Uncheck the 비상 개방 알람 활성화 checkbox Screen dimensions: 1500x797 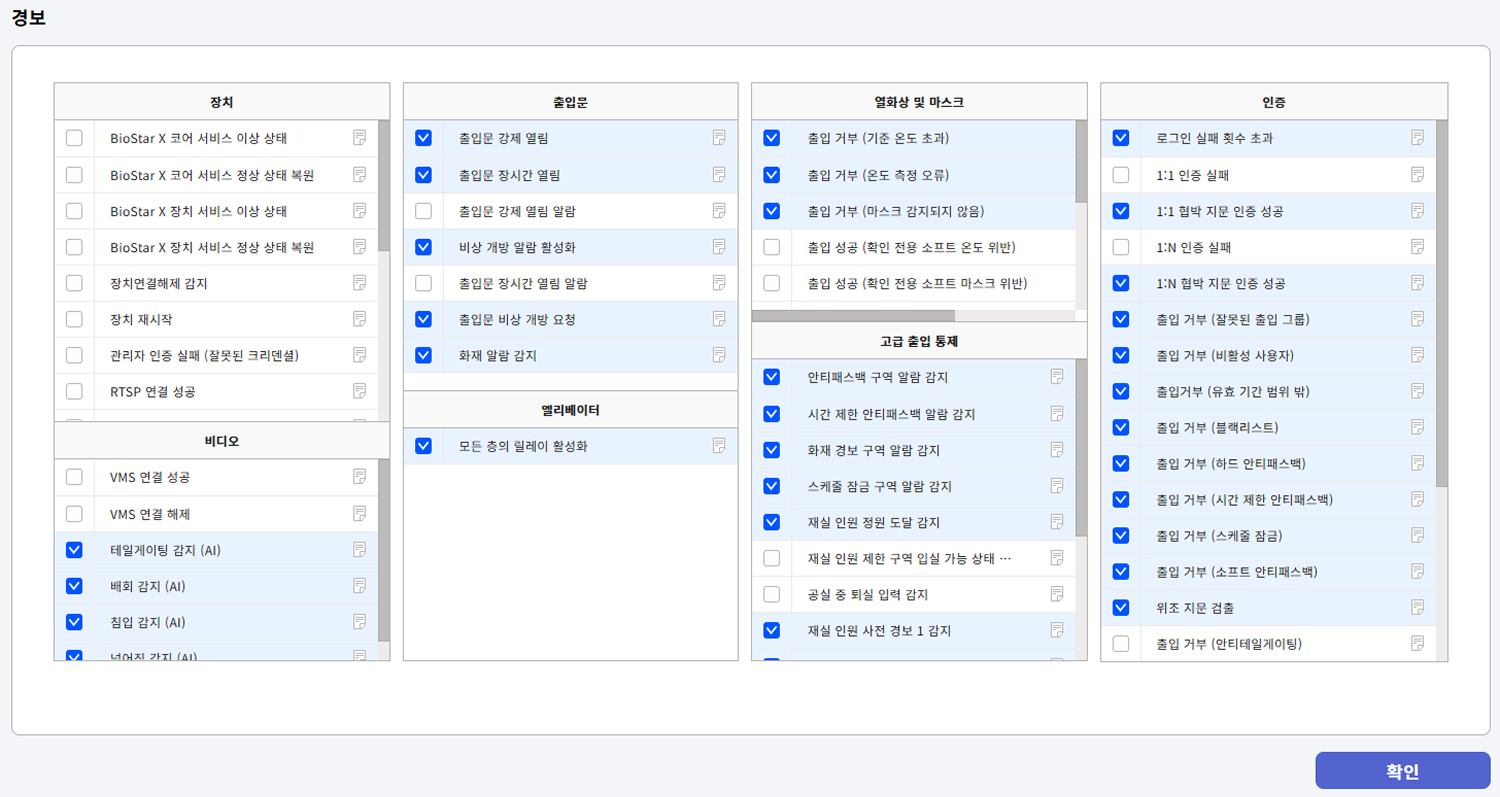click(423, 247)
